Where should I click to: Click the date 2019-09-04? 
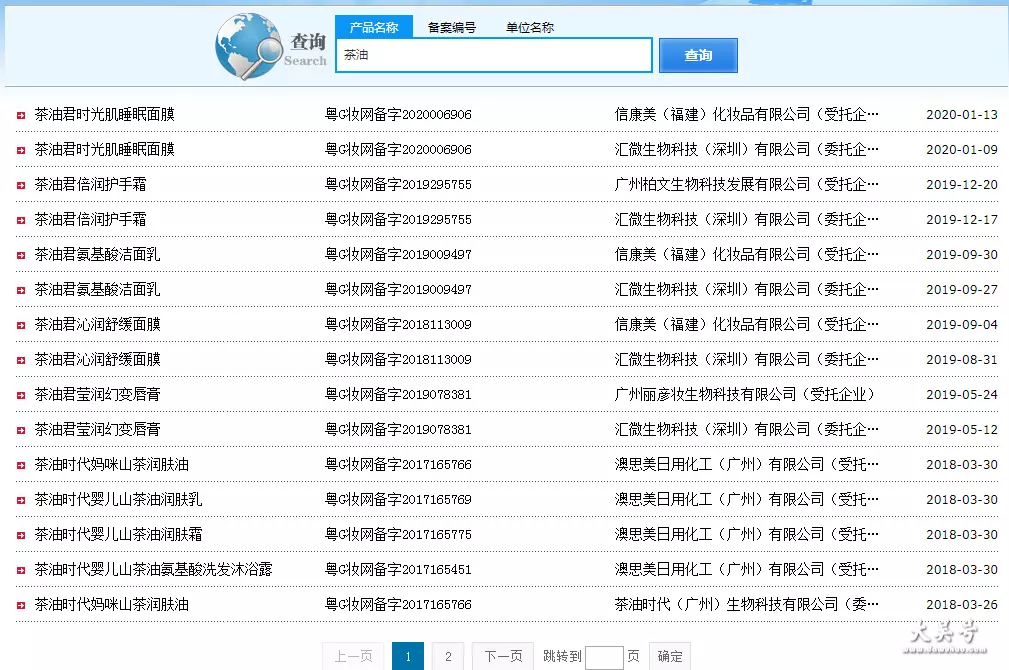click(x=962, y=324)
